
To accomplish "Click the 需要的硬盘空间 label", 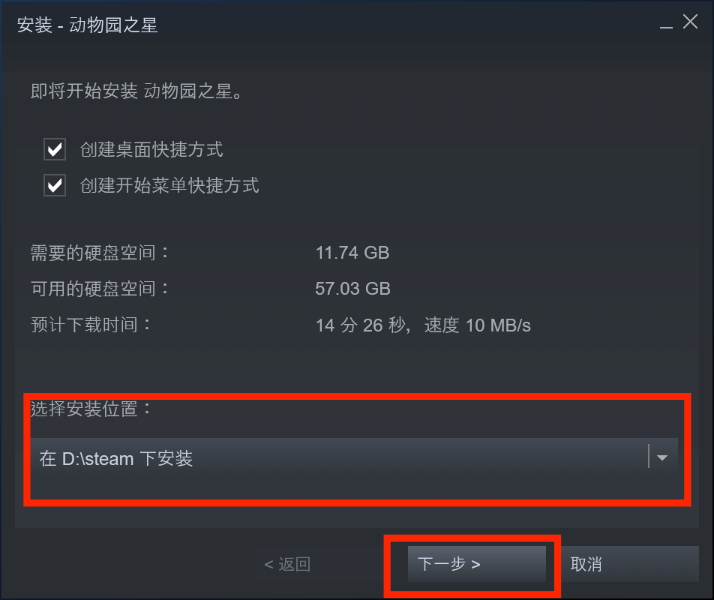I will tap(99, 253).
